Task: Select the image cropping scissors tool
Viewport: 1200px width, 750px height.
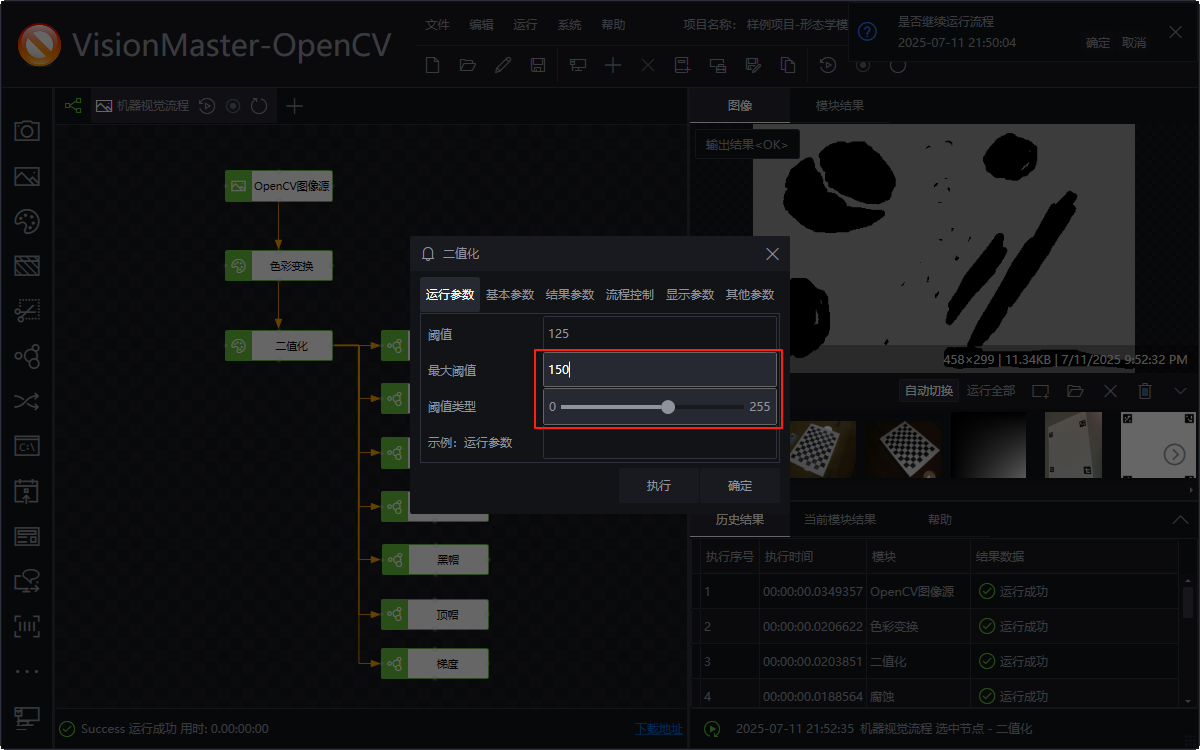Action: coord(27,311)
